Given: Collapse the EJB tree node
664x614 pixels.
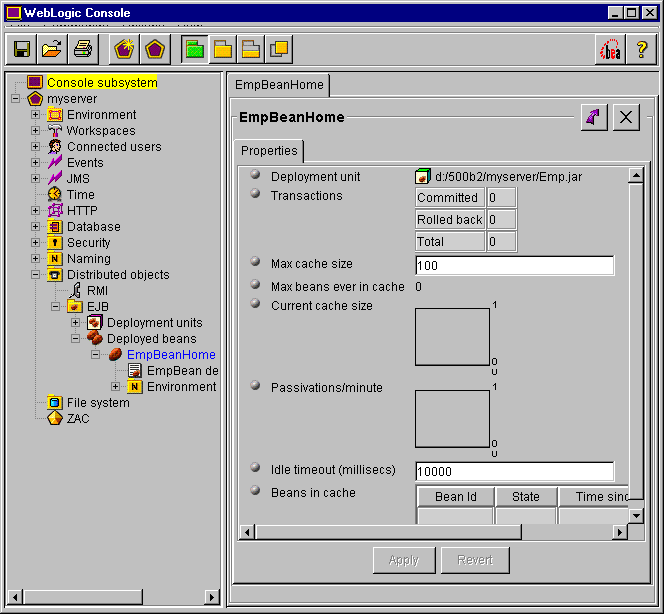Looking at the screenshot, I should point(55,307).
